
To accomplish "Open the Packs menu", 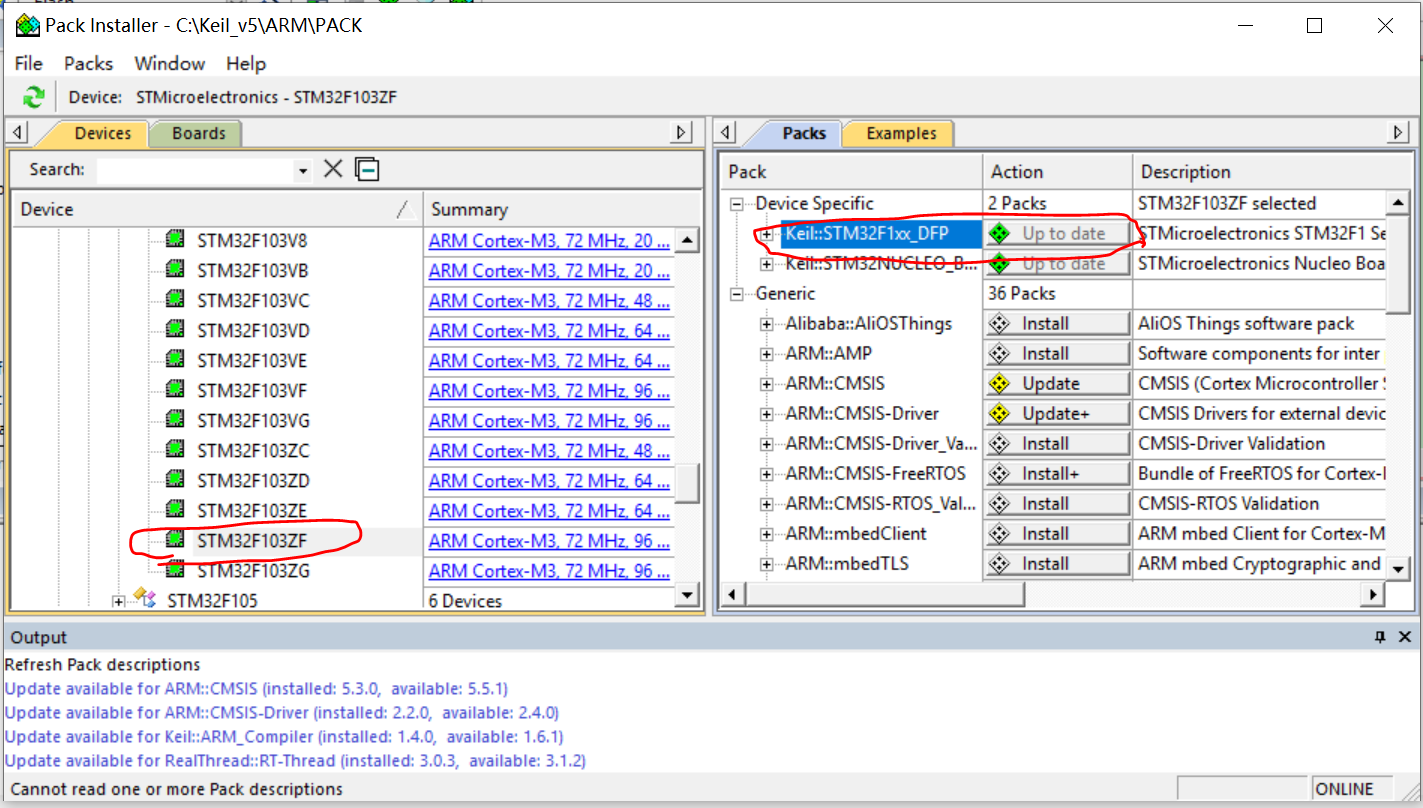I will 88,63.
